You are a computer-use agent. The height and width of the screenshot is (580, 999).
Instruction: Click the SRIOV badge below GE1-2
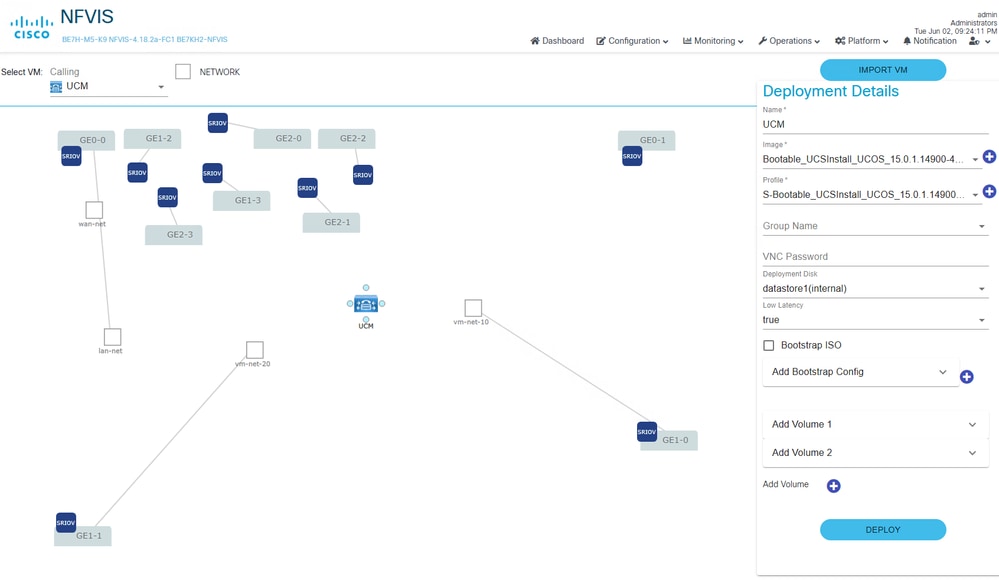click(x=138, y=173)
